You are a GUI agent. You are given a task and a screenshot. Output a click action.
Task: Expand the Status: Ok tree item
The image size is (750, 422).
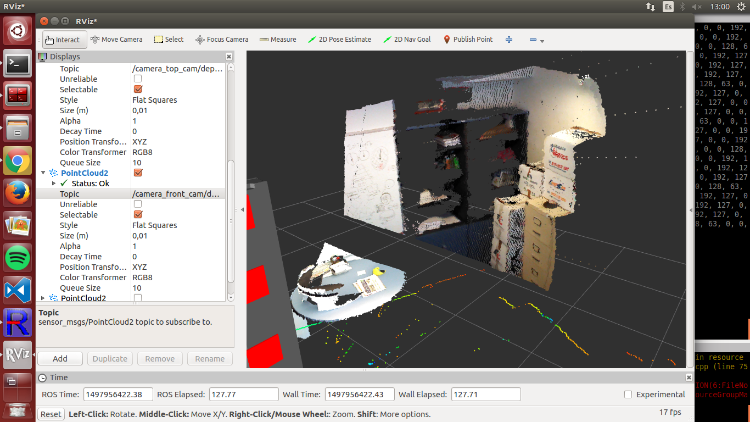pos(53,183)
